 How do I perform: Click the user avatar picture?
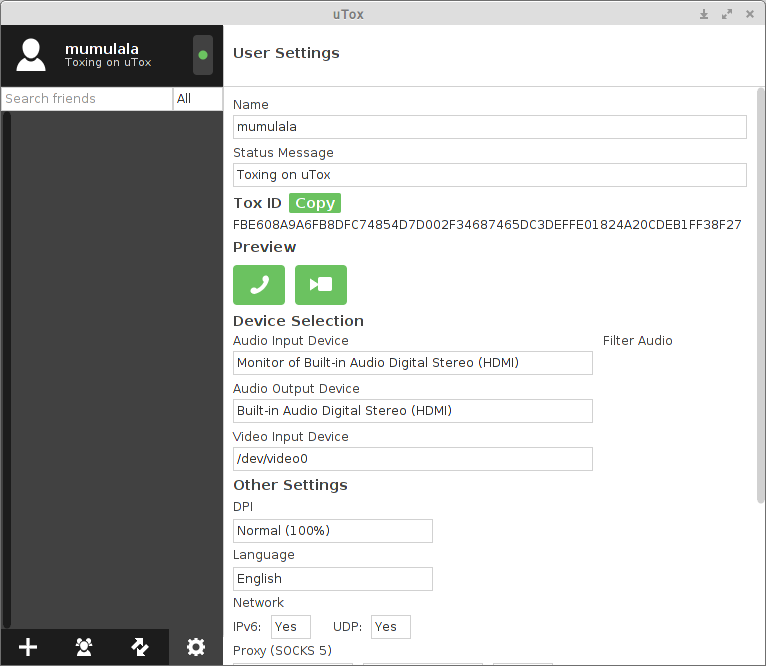click(x=31, y=55)
